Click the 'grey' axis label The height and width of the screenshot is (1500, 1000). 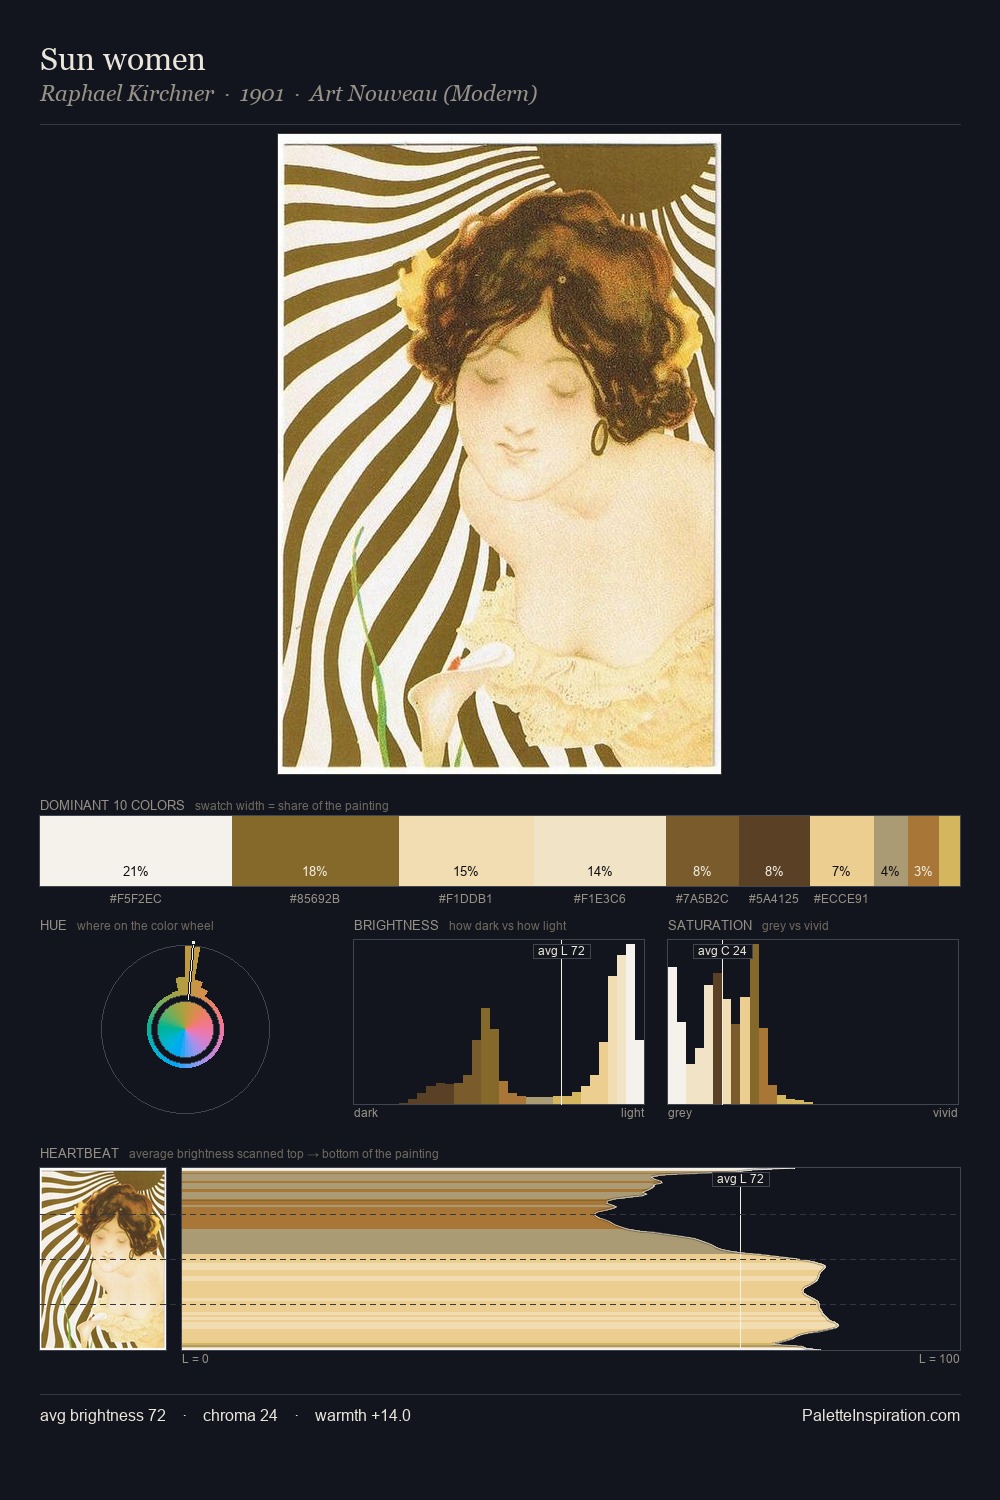click(680, 1113)
